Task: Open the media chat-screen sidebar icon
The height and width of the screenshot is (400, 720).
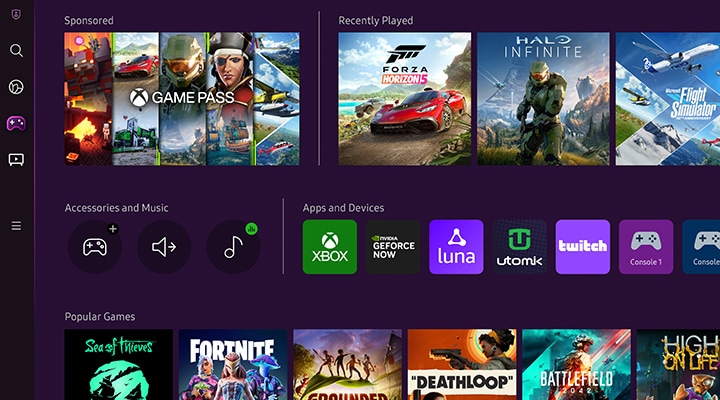Action: point(16,159)
